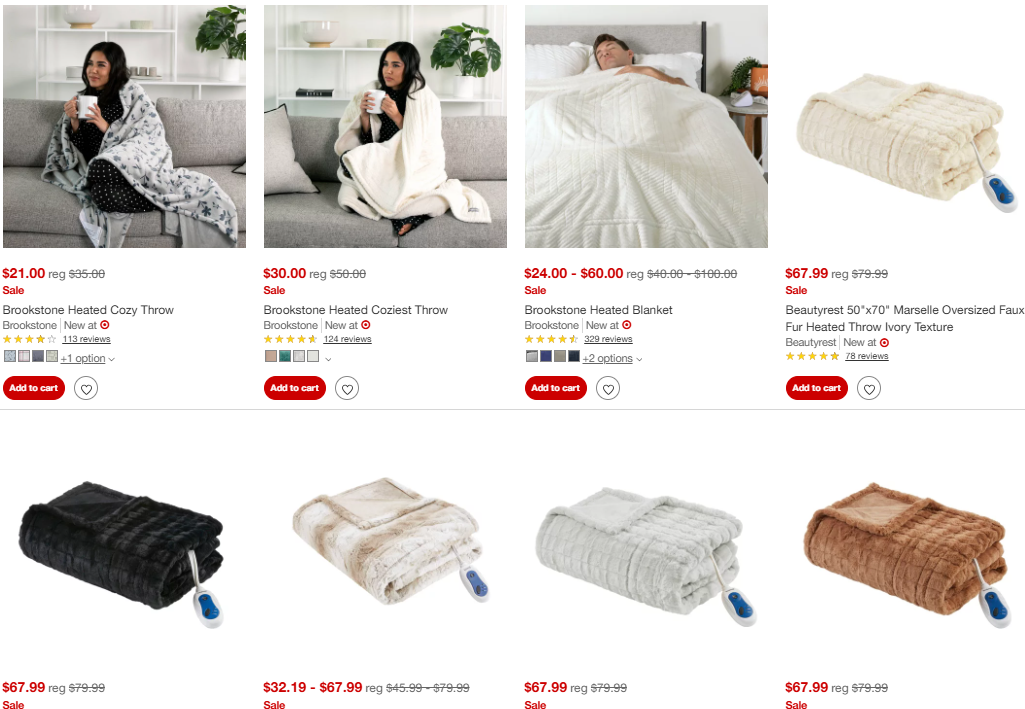Expand +2 options for Brookstone Heated Blanket
The height and width of the screenshot is (709, 1025).
coord(612,358)
